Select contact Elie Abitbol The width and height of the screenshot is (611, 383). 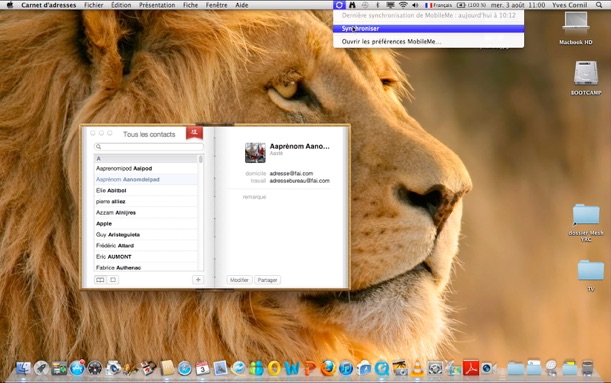point(146,191)
